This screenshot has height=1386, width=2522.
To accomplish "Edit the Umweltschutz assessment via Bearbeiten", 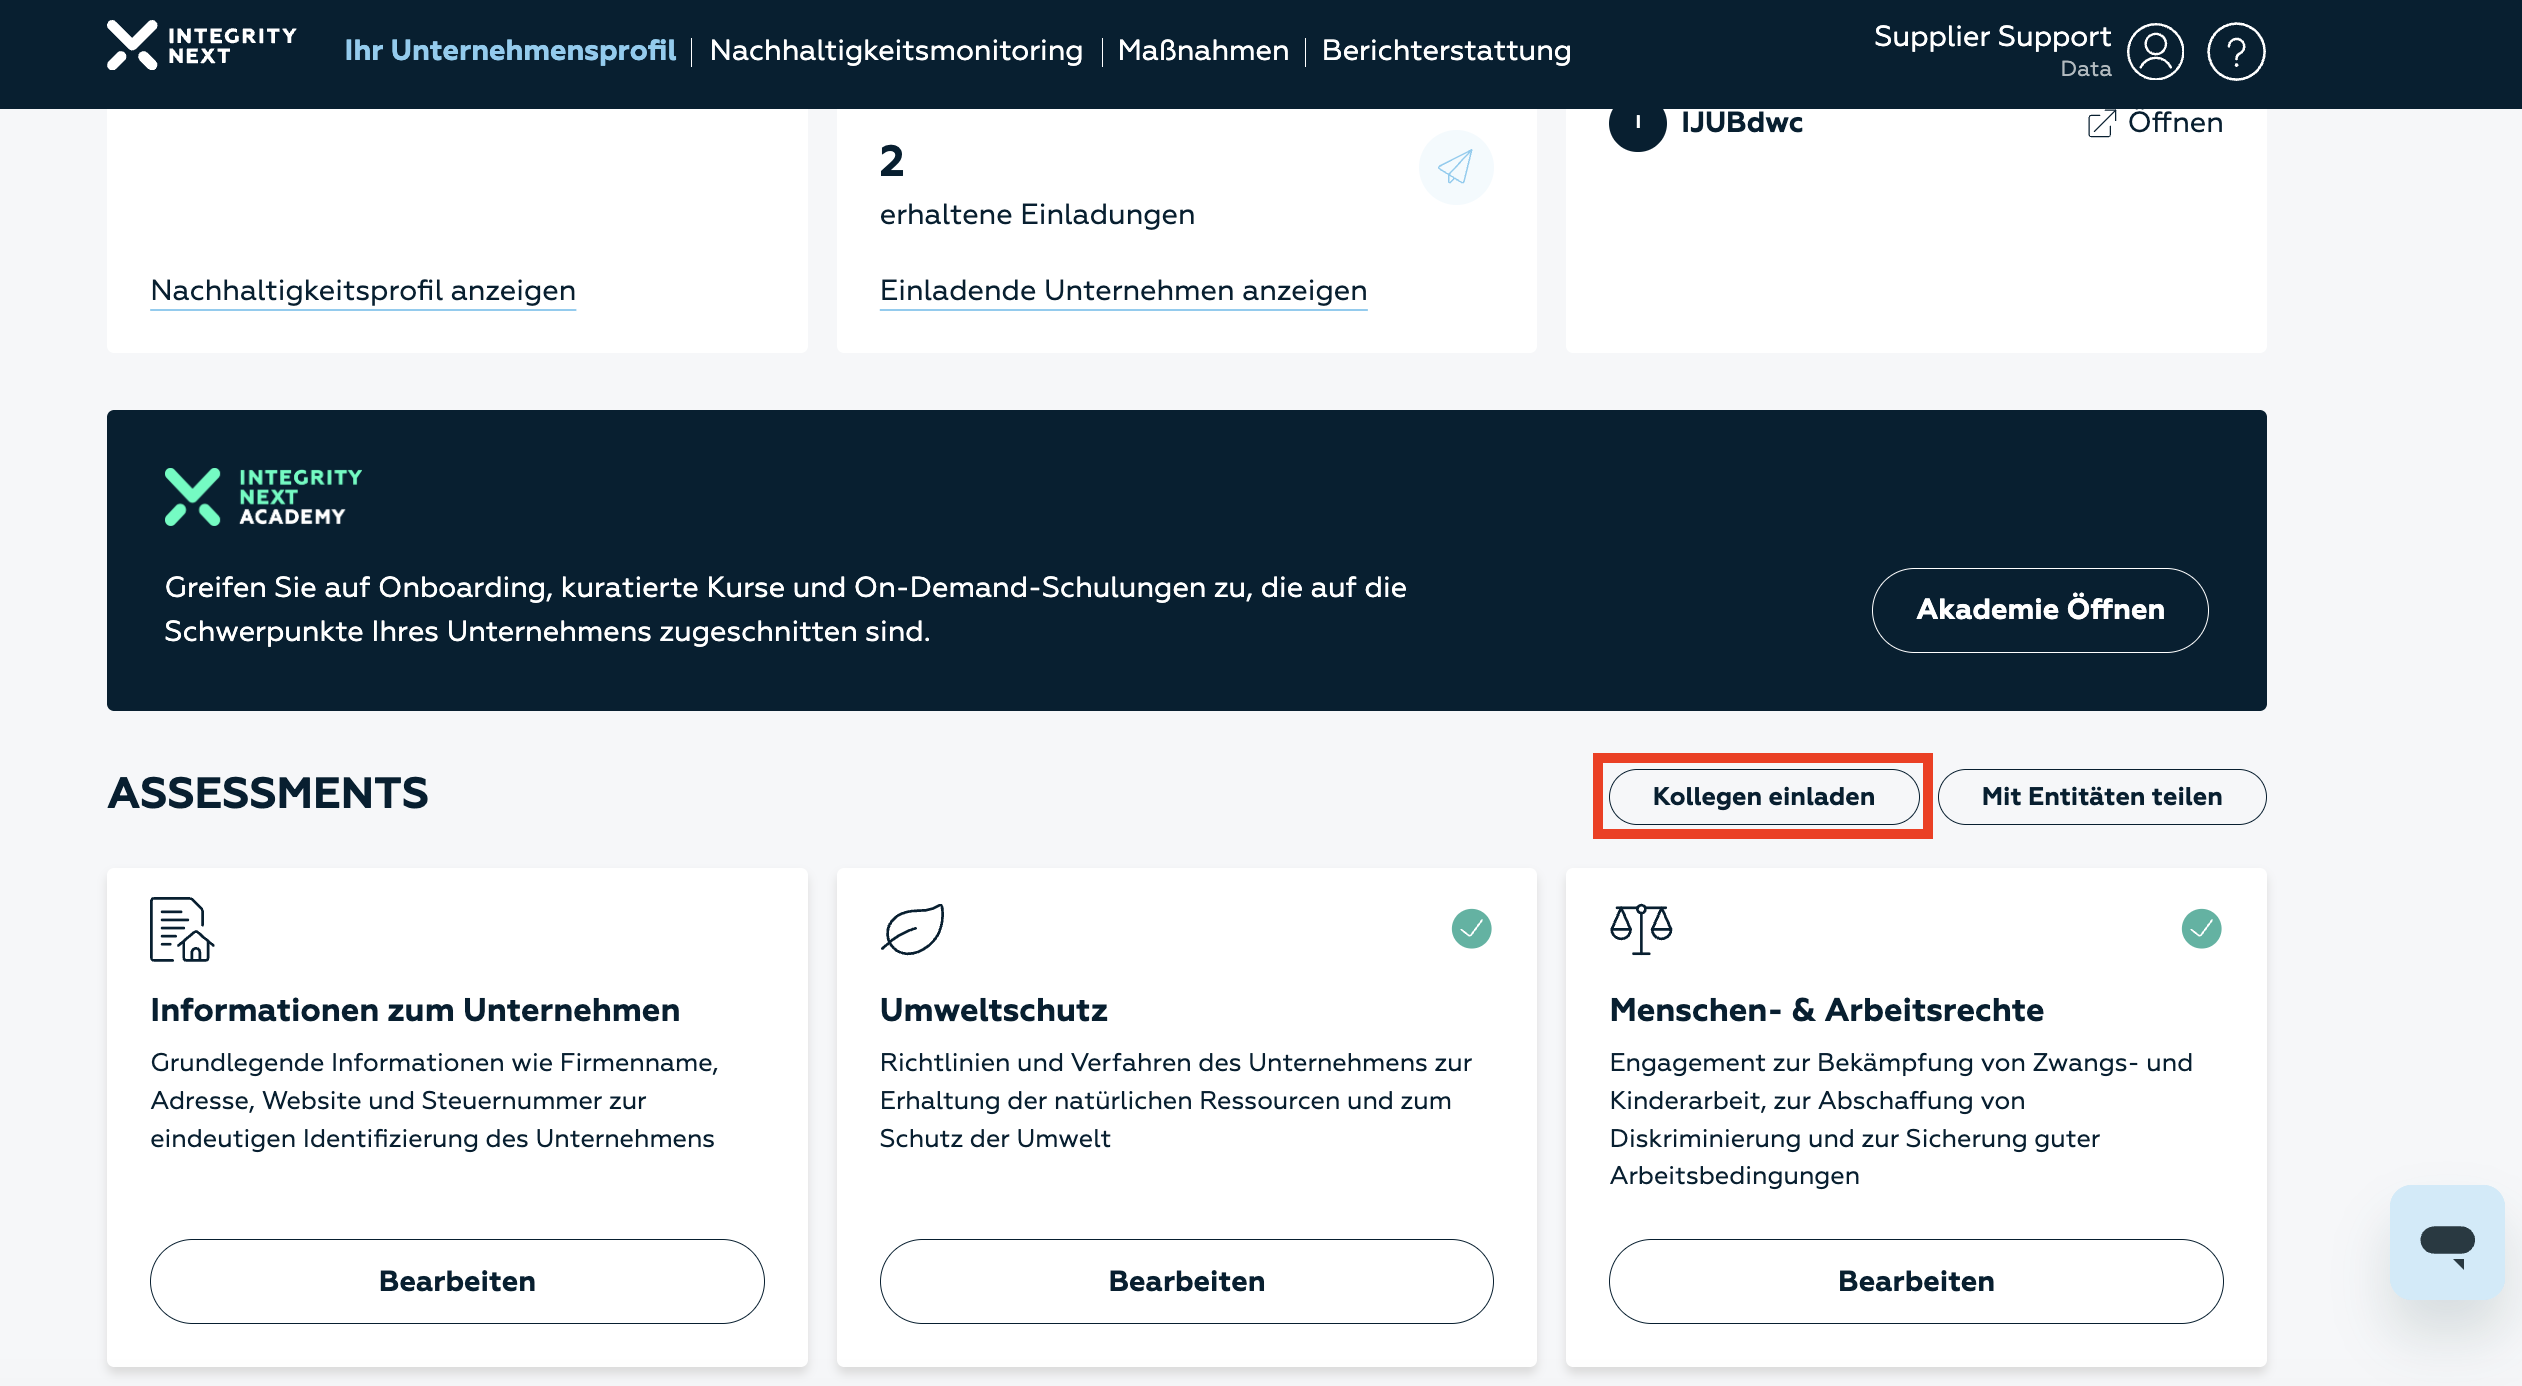I will (1186, 1281).
